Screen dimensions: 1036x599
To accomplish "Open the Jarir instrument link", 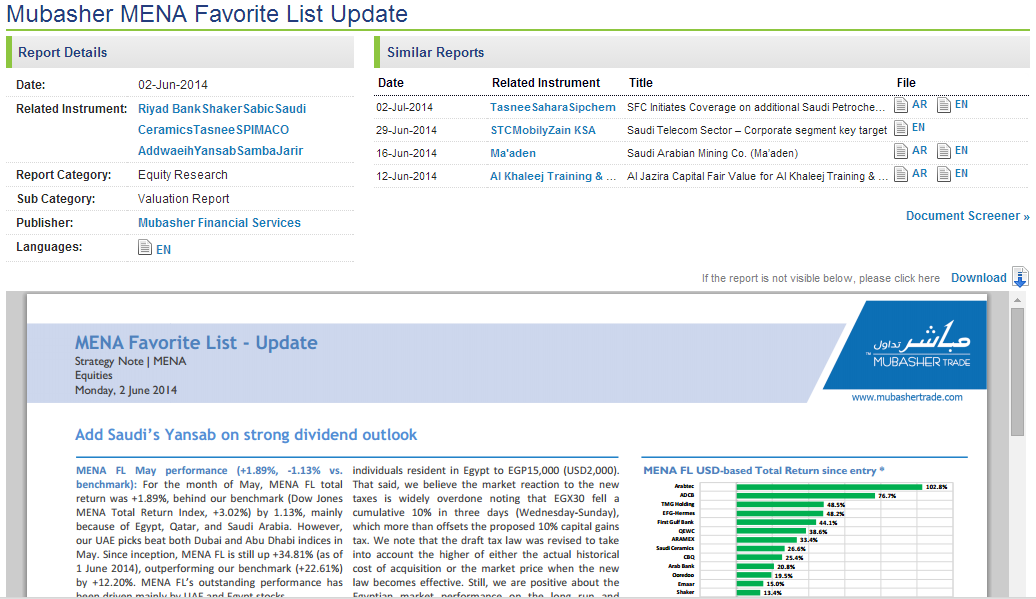I will point(289,151).
